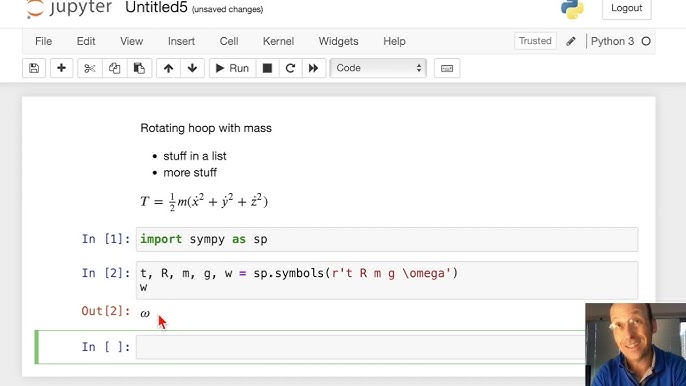Click the pencil edit icon near Trusted
This screenshot has width=686, height=386.
[571, 41]
